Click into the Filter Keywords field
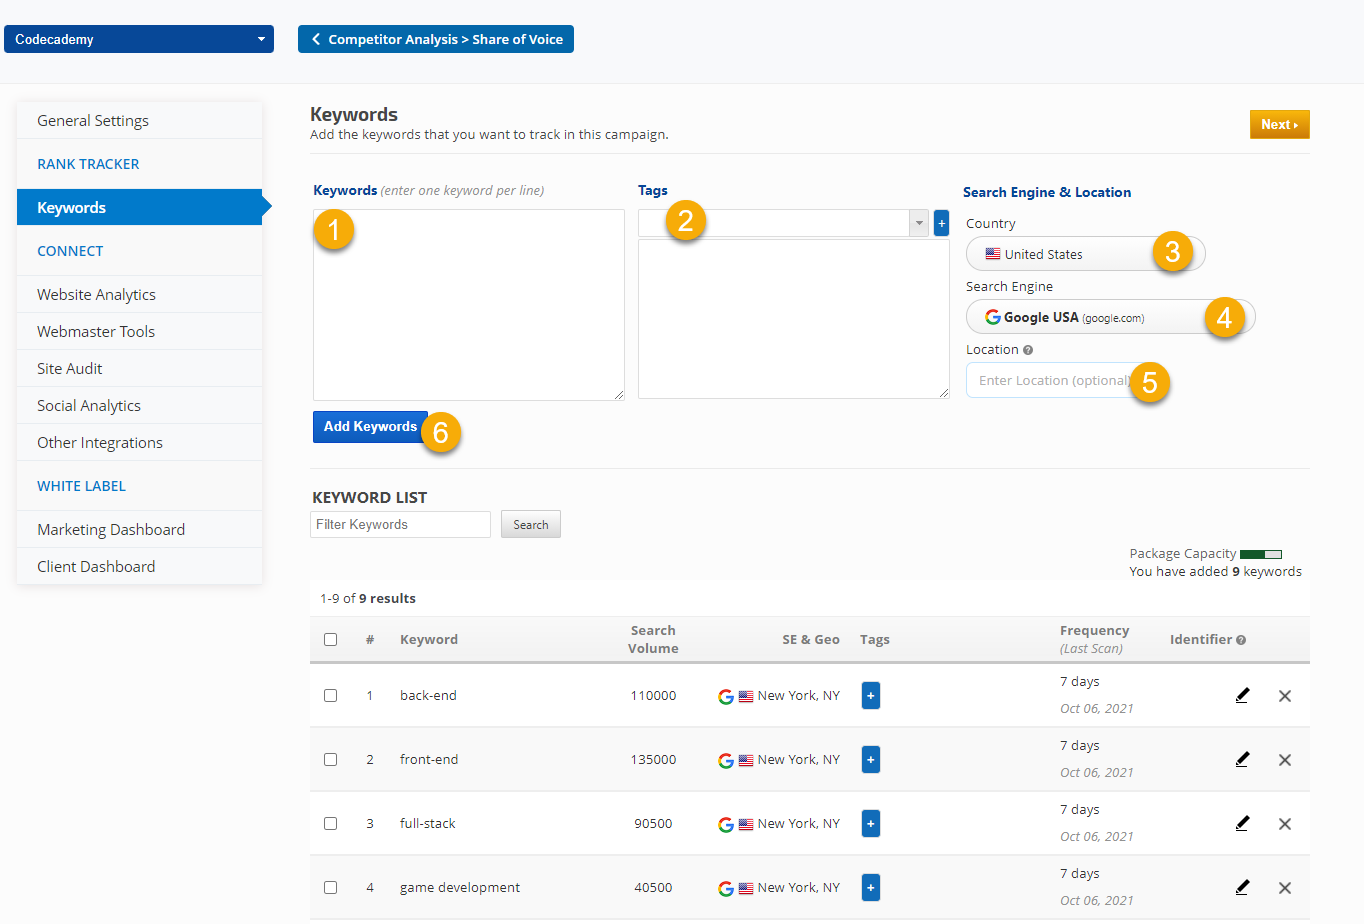Image resolution: width=1364 pixels, height=924 pixels. click(x=400, y=525)
